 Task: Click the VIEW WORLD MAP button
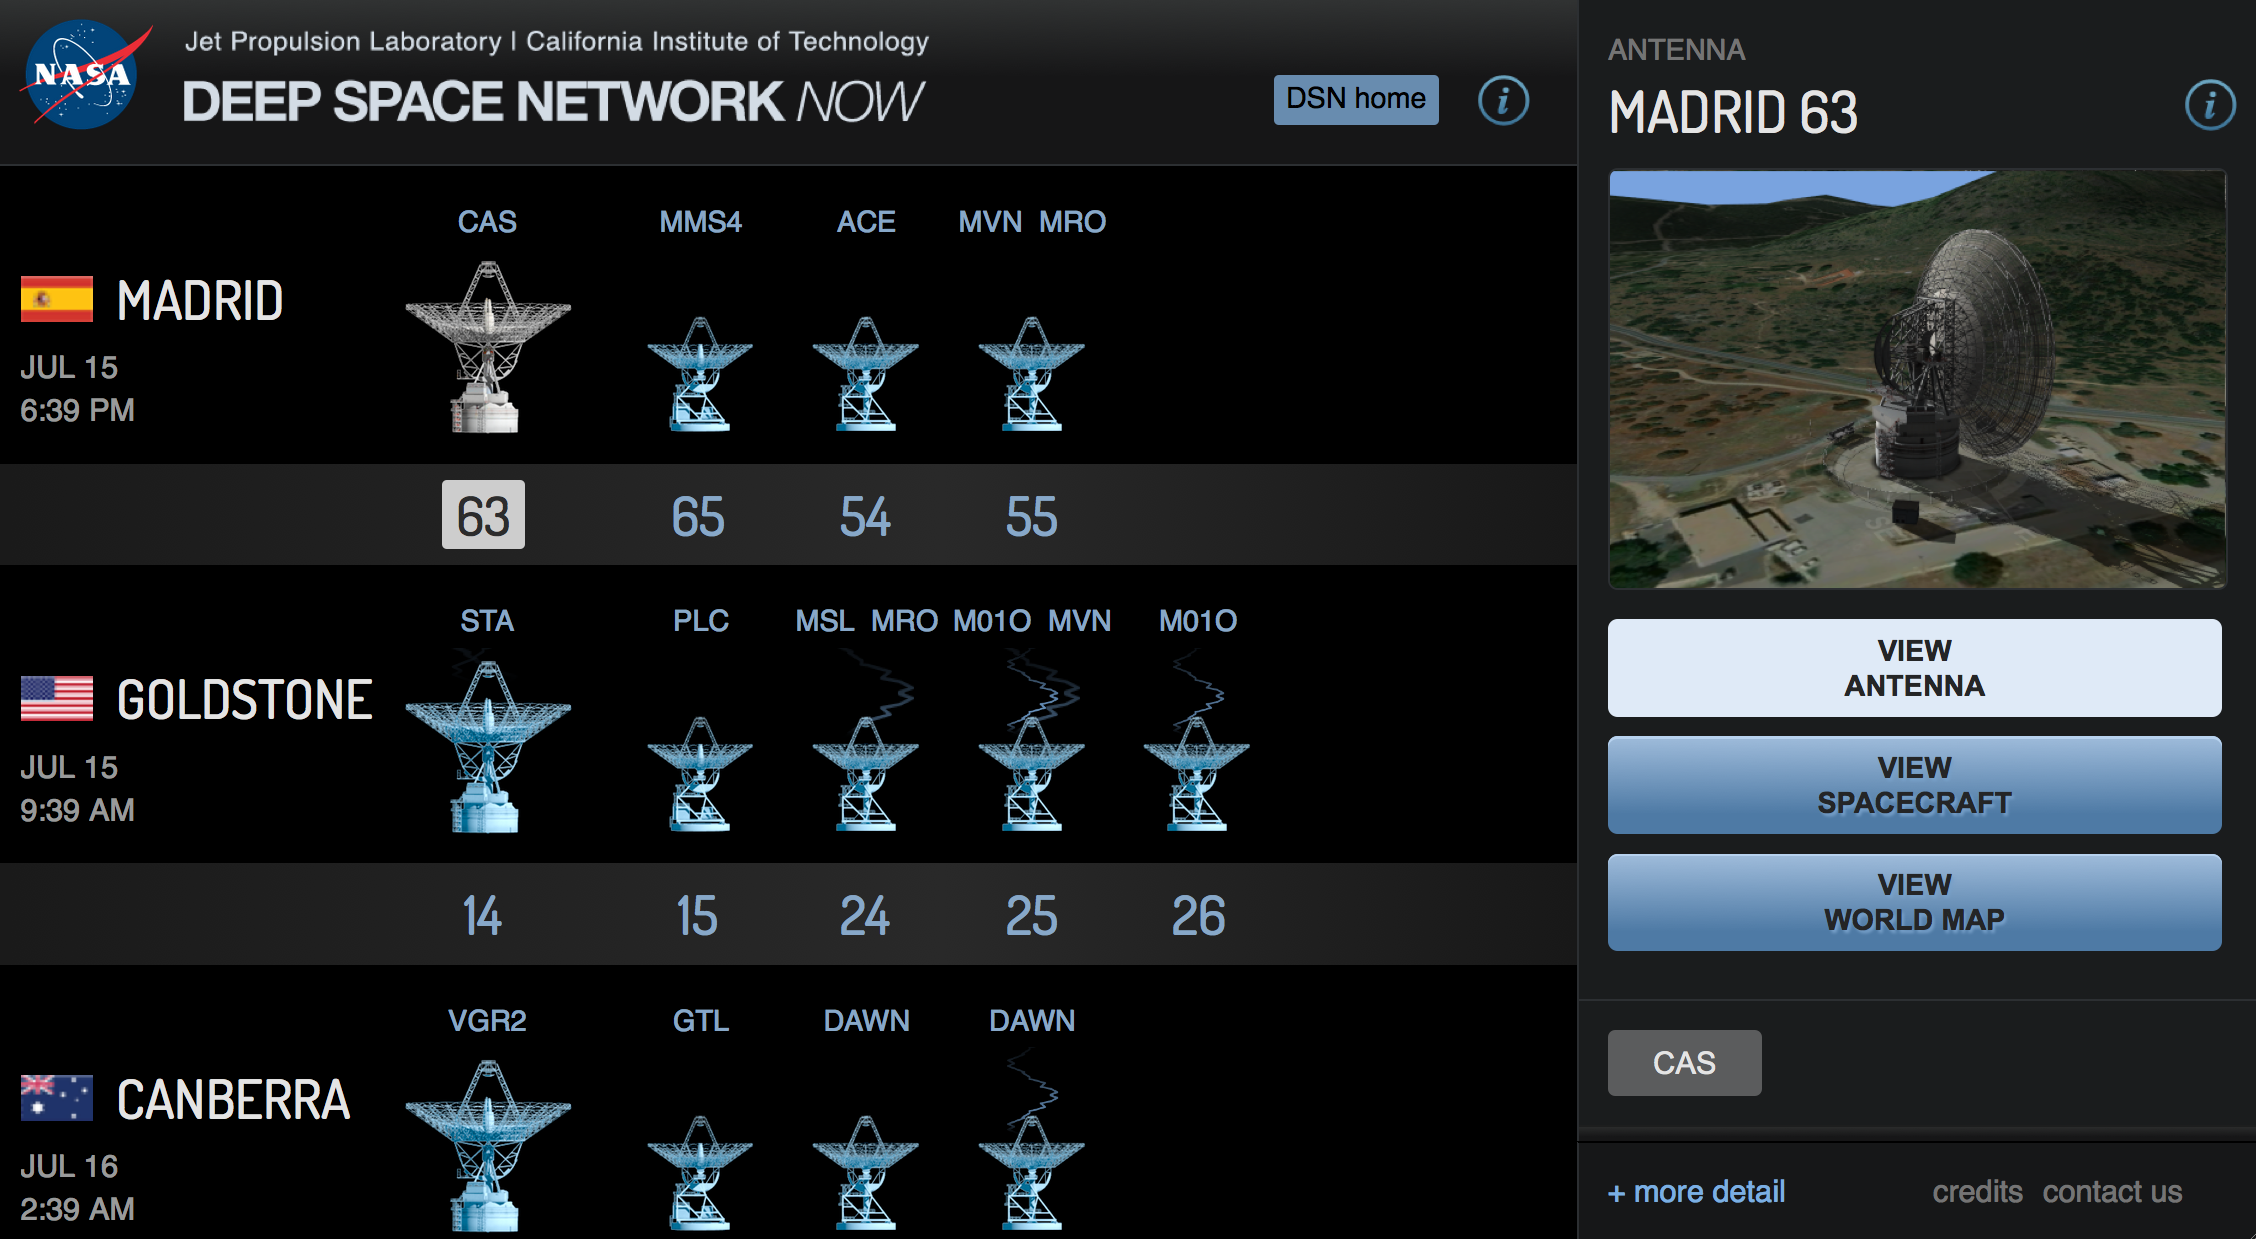click(x=1914, y=902)
